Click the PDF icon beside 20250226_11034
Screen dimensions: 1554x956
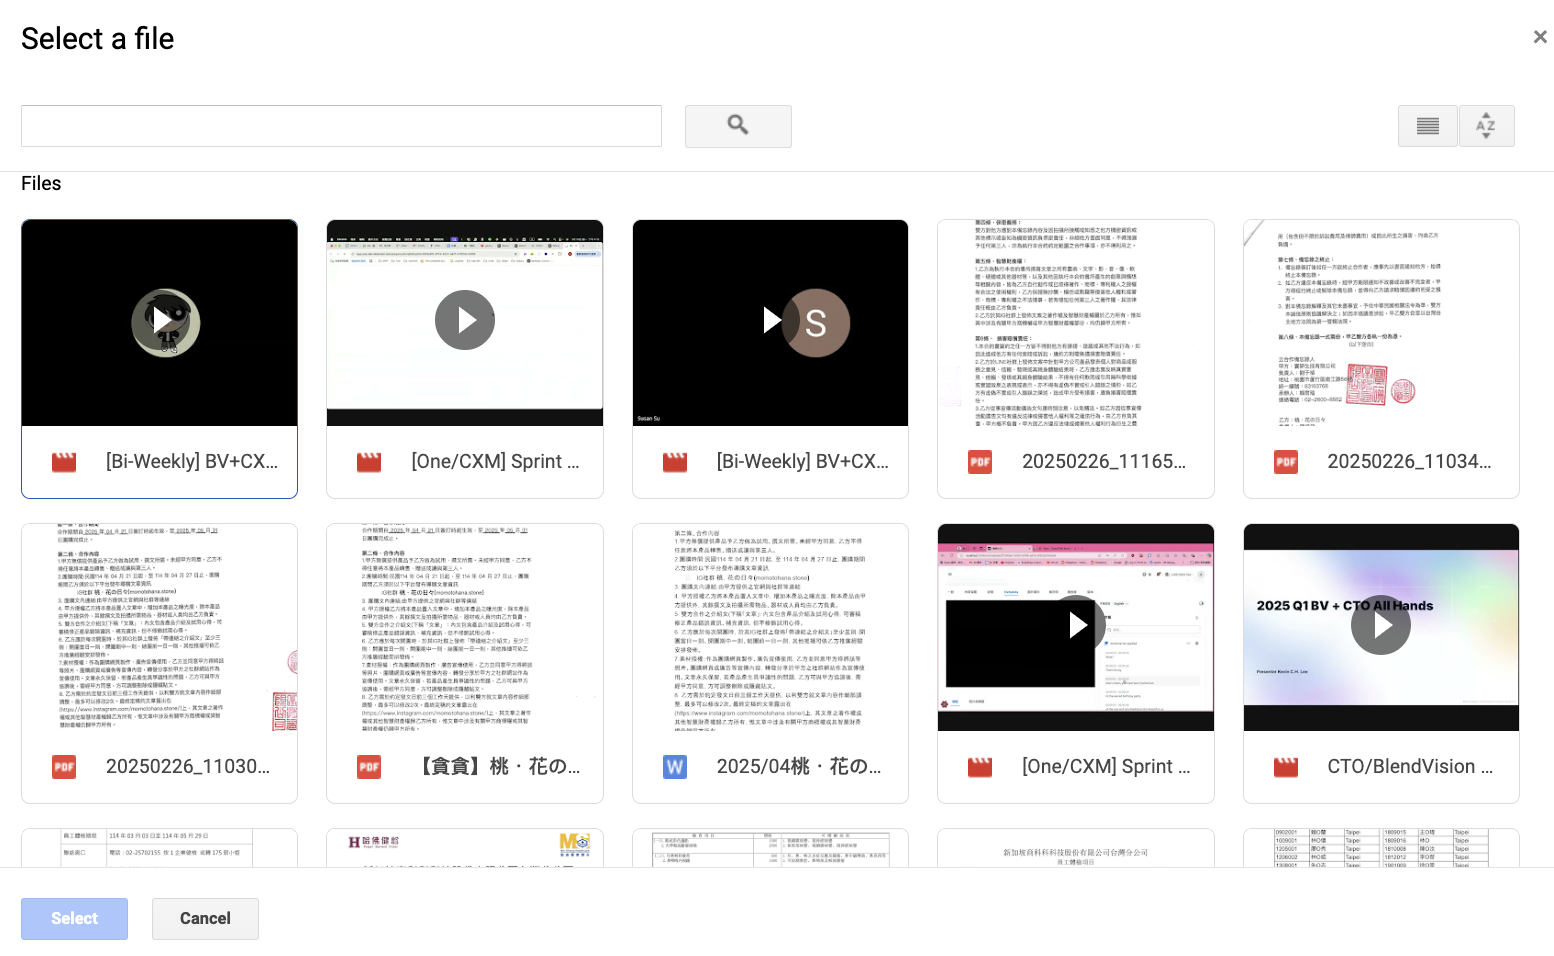pyautogui.click(x=1285, y=462)
